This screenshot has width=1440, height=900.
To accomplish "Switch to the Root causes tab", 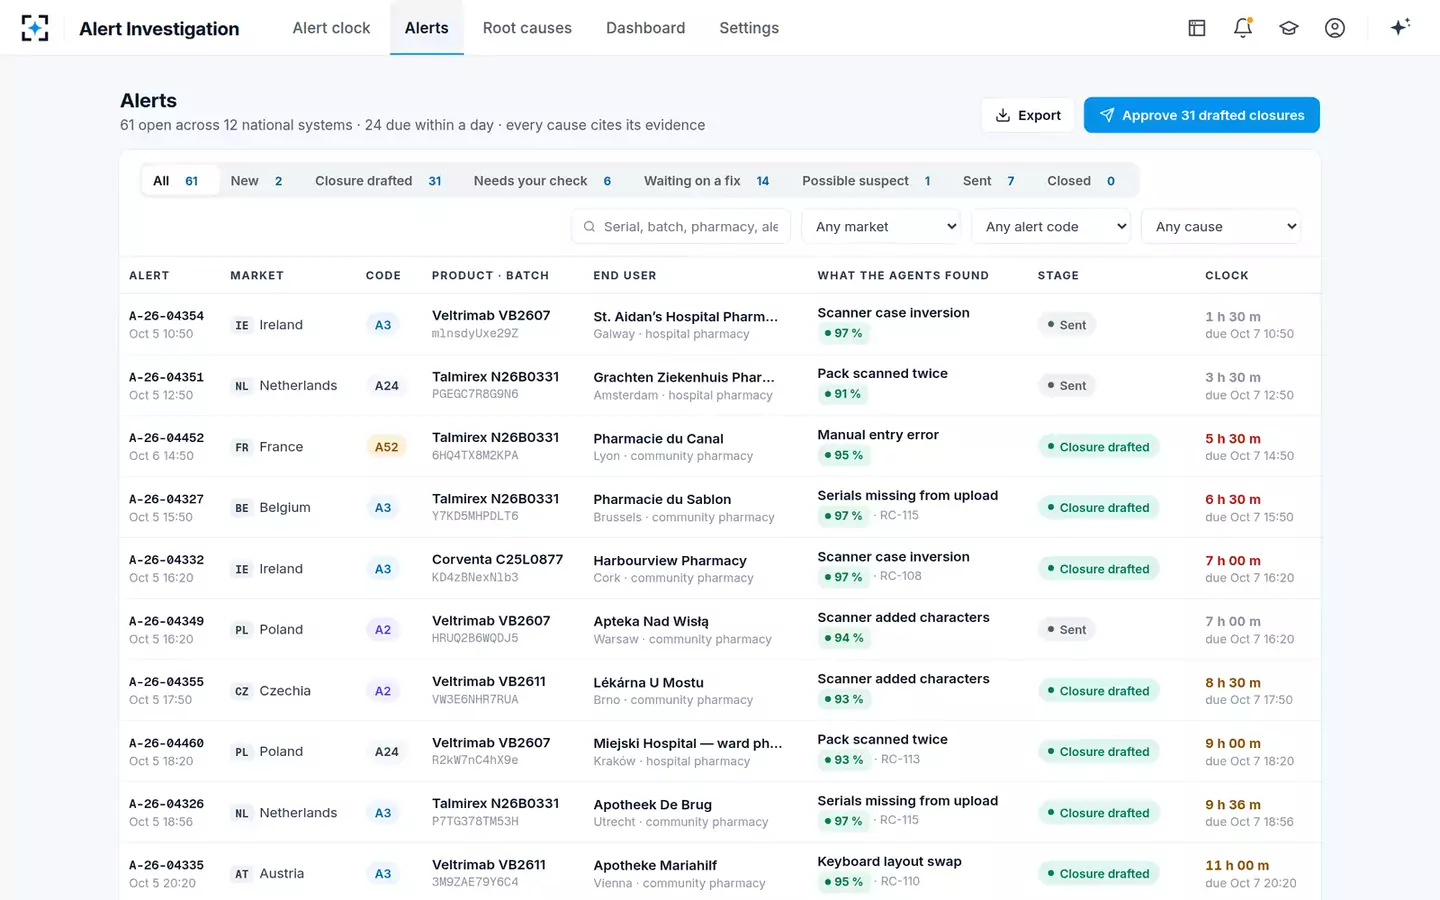I will coord(527,28).
